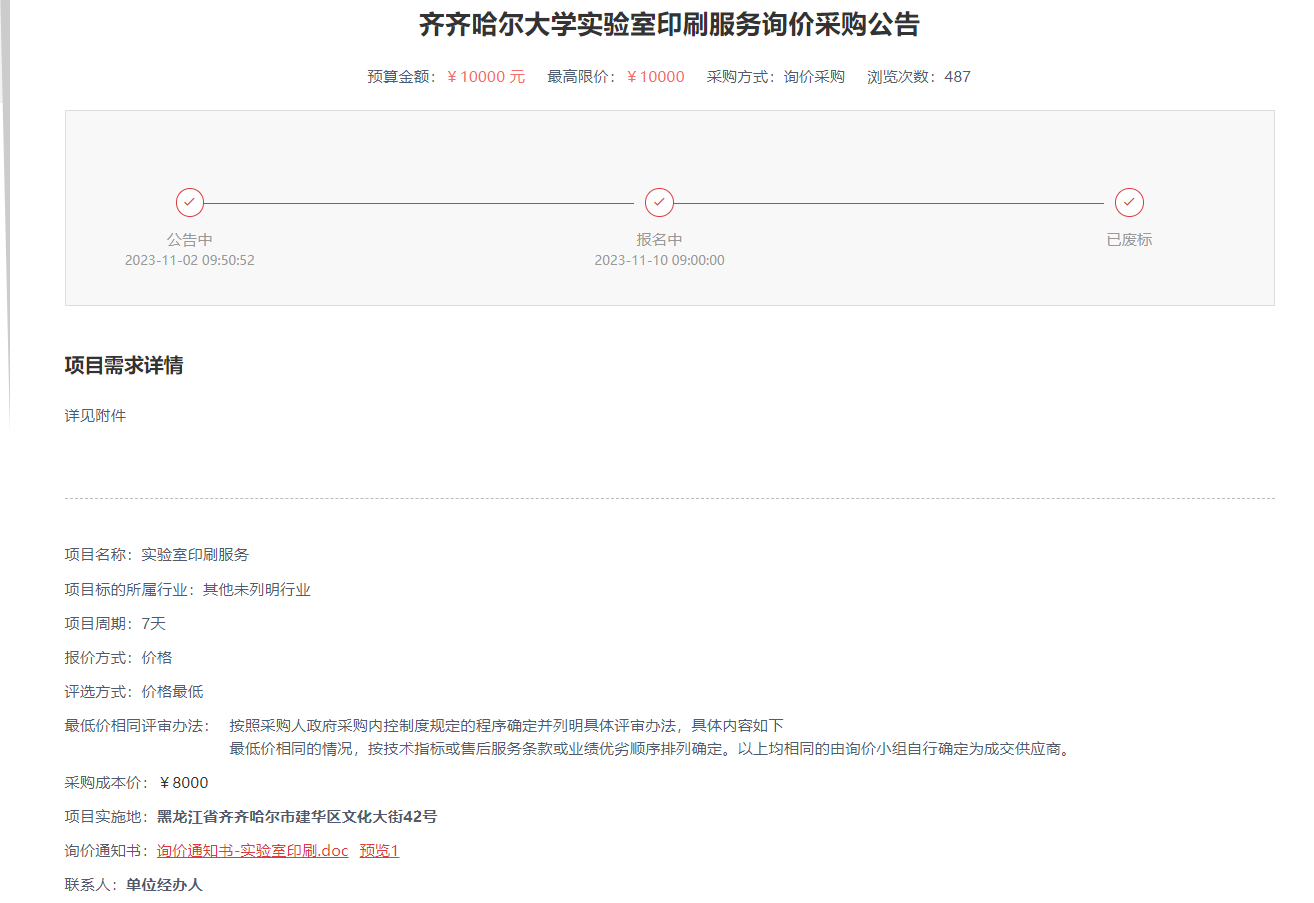Image resolution: width=1314 pixels, height=903 pixels.
Task: Click the 项目需求详情 section heading
Action: click(124, 366)
